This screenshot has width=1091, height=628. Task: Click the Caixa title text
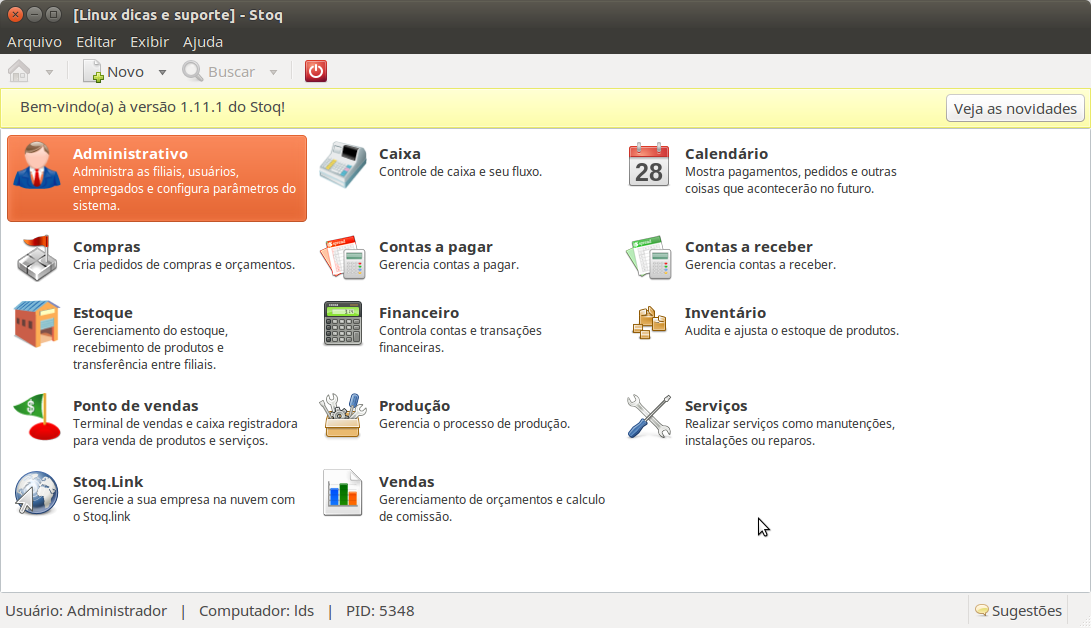coord(399,154)
